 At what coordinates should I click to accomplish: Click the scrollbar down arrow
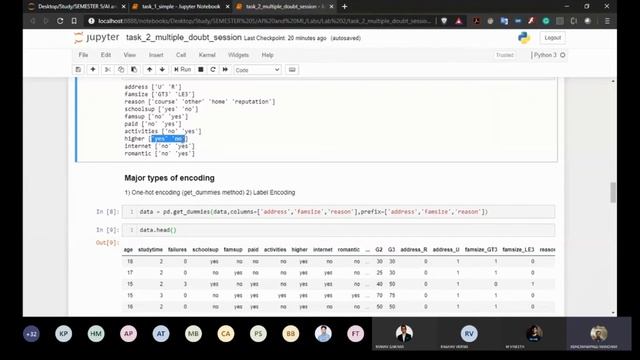click(x=613, y=313)
